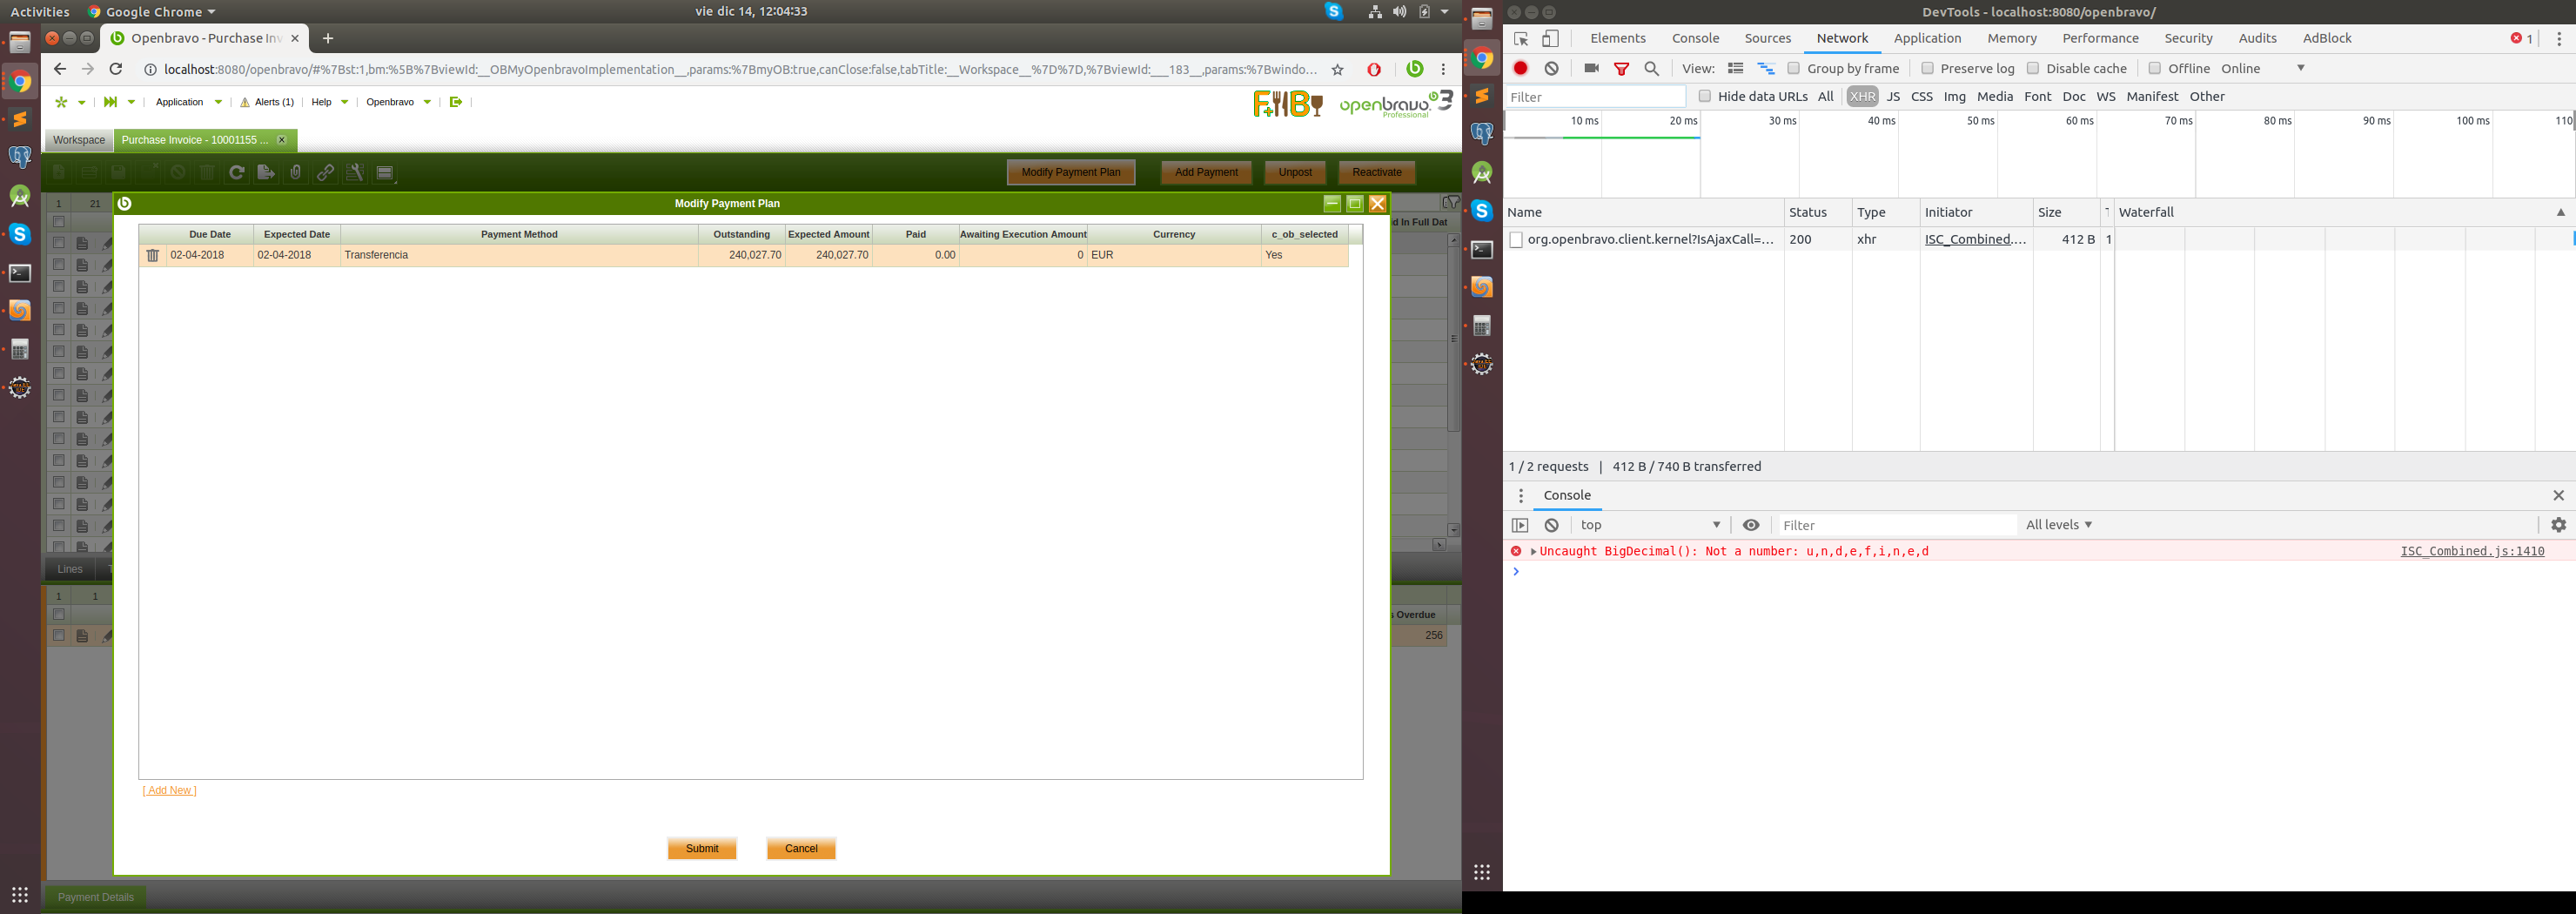Open Sublime Text from the Ubuntu dock

[20, 120]
